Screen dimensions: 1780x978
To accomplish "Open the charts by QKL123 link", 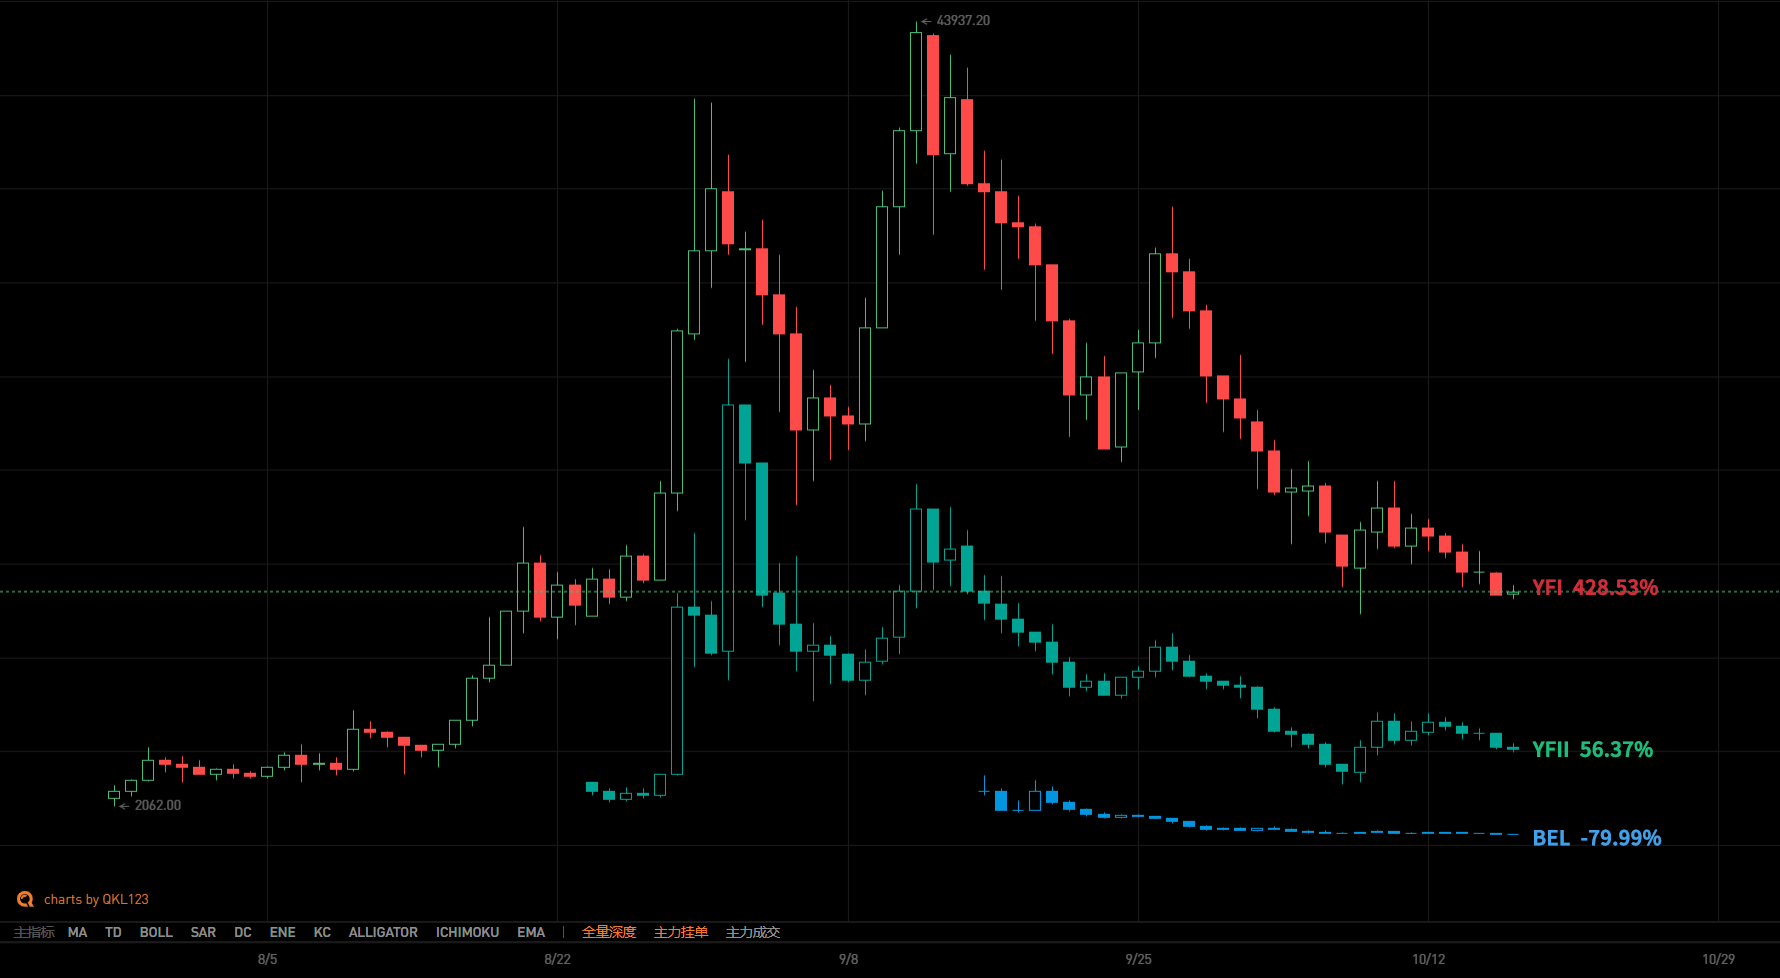I will 96,899.
